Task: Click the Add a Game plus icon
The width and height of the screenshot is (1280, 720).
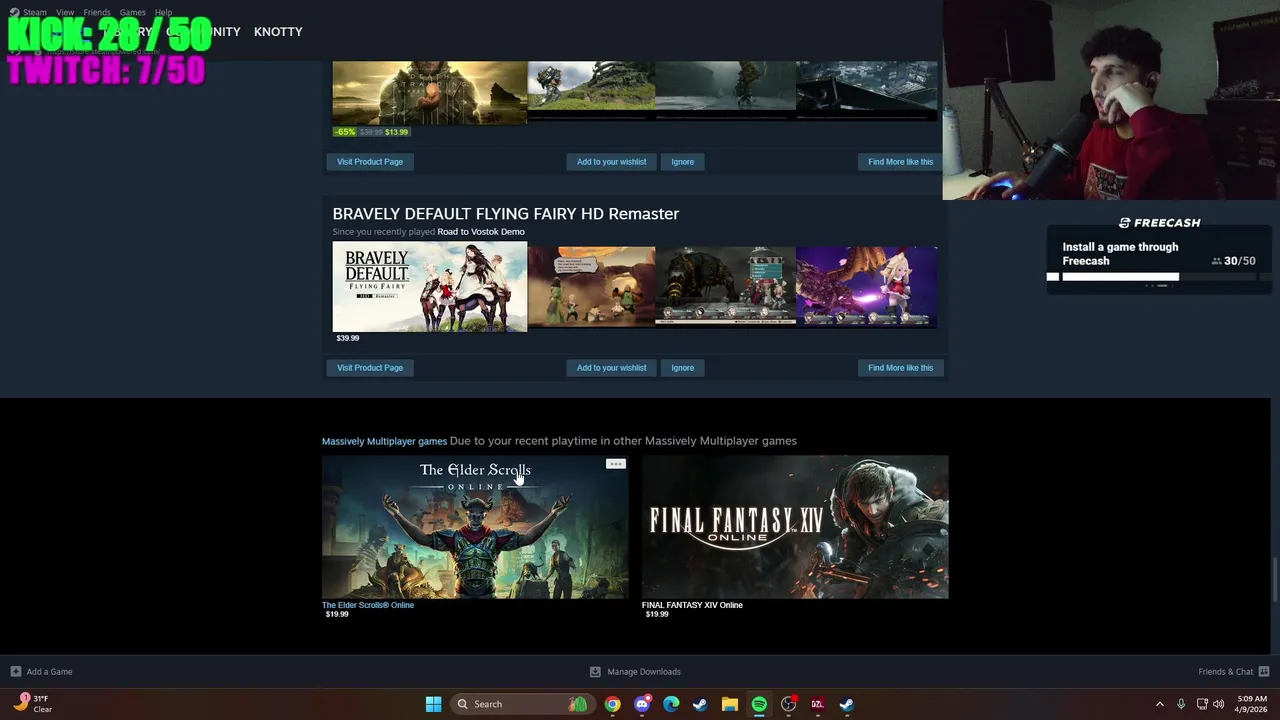Action: [x=15, y=672]
